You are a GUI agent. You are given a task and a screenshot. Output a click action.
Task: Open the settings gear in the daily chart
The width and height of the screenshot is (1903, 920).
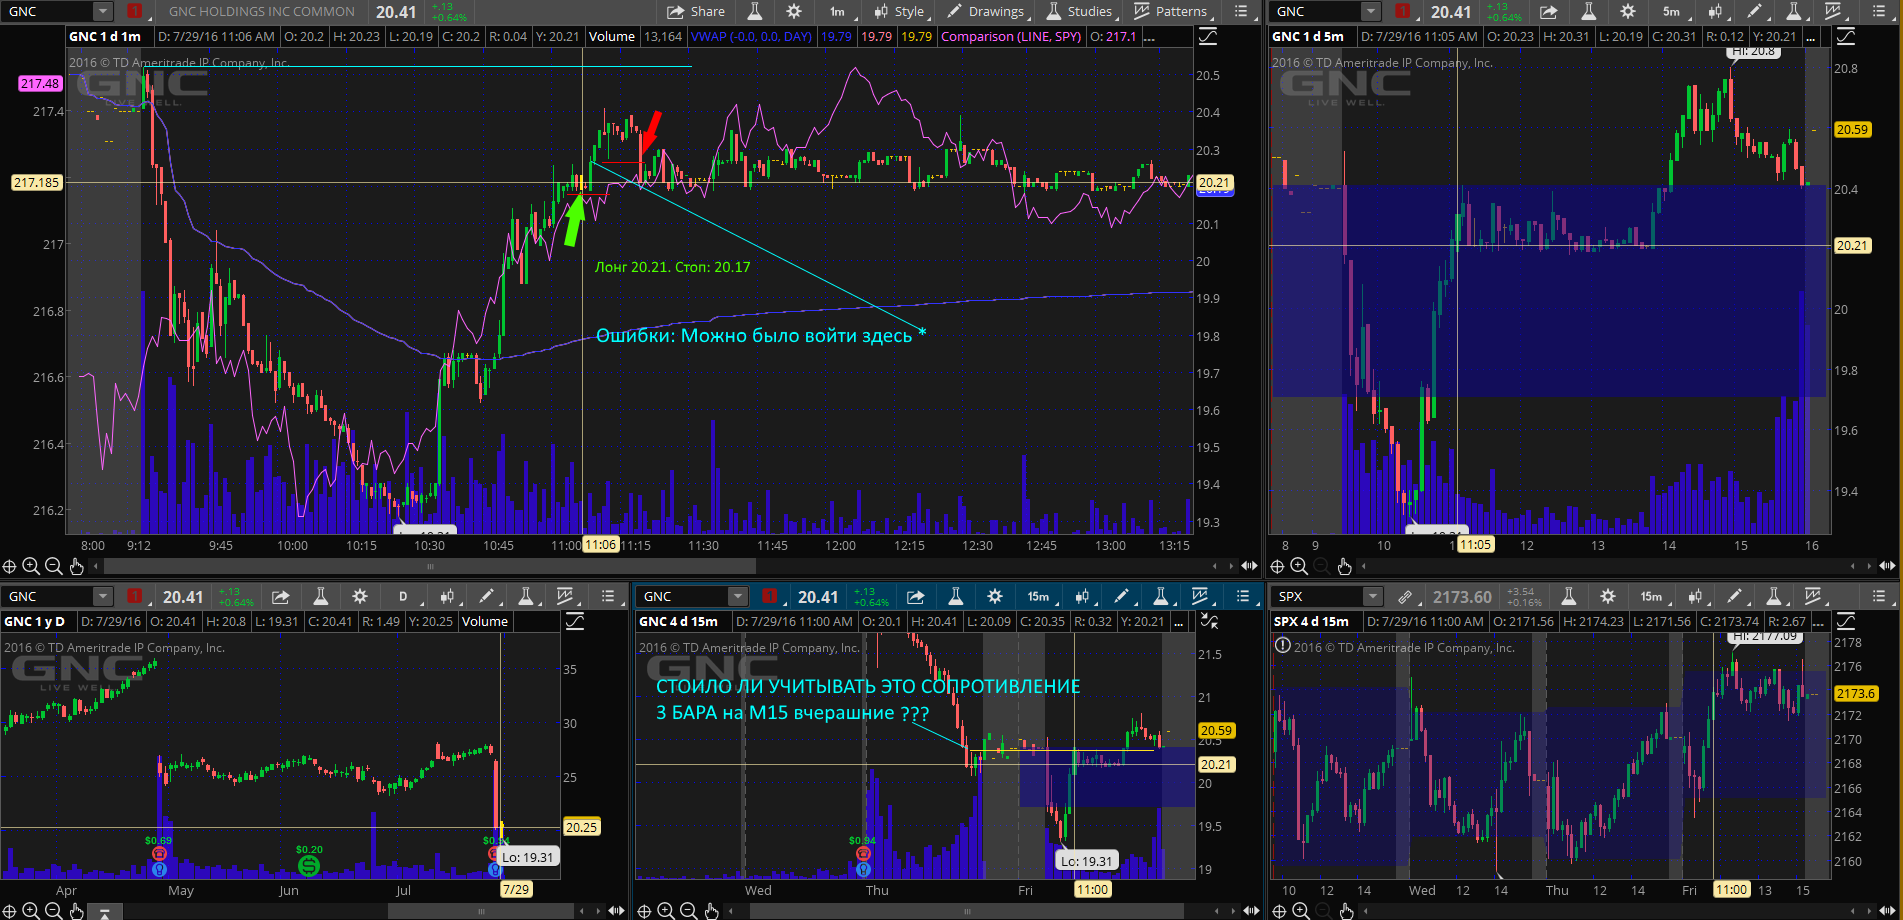coord(360,596)
